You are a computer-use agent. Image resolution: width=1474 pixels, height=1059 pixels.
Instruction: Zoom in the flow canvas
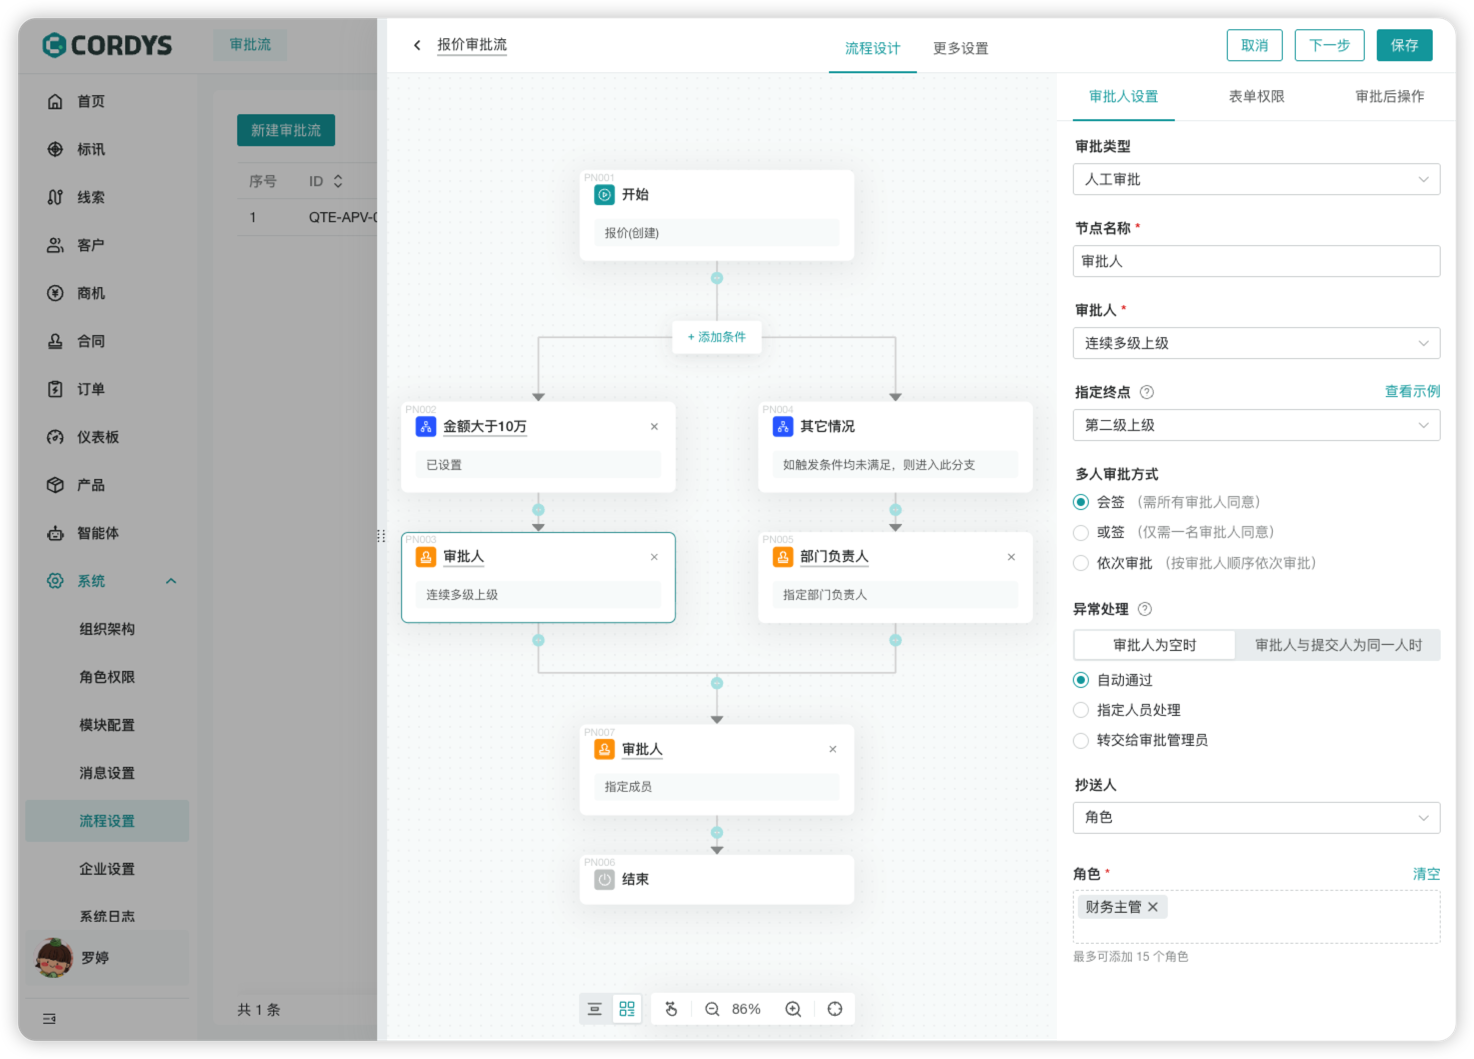pyautogui.click(x=793, y=1009)
